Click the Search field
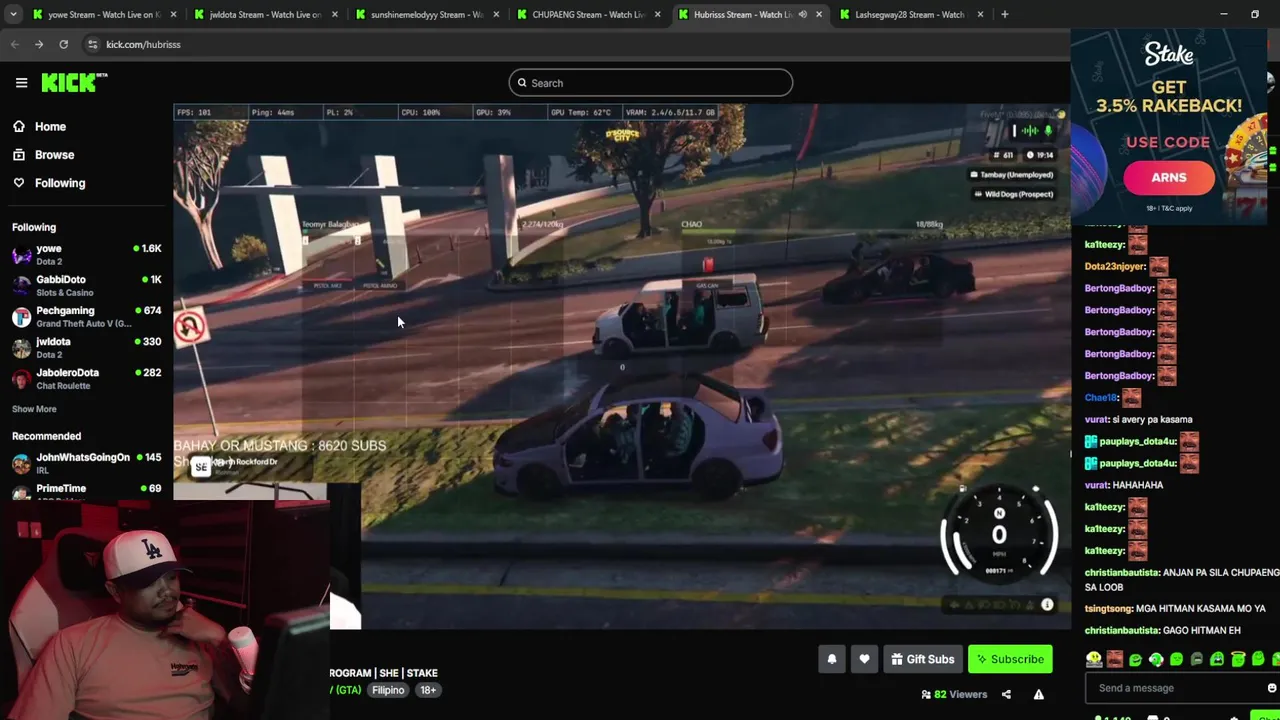This screenshot has width=1280, height=720. (650, 83)
